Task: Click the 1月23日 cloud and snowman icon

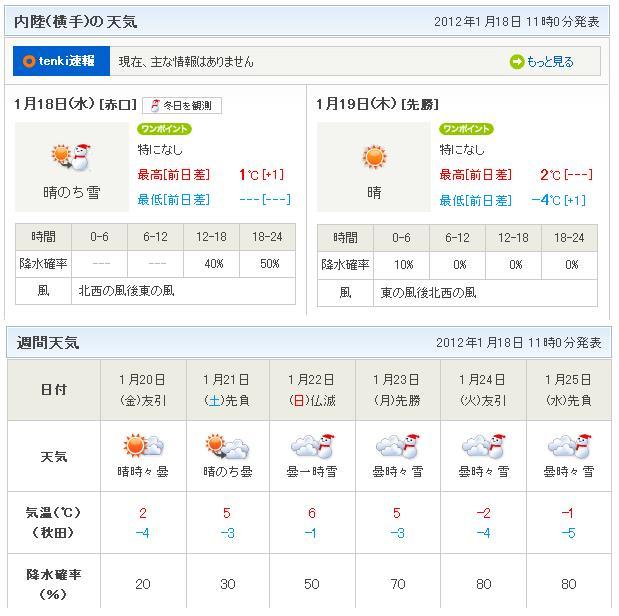Action: click(x=398, y=446)
